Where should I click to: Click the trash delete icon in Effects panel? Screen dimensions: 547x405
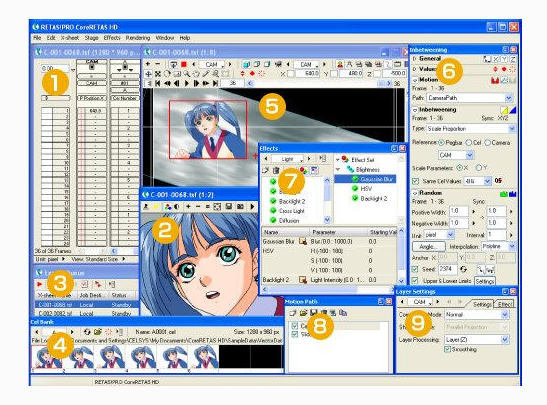(x=276, y=170)
